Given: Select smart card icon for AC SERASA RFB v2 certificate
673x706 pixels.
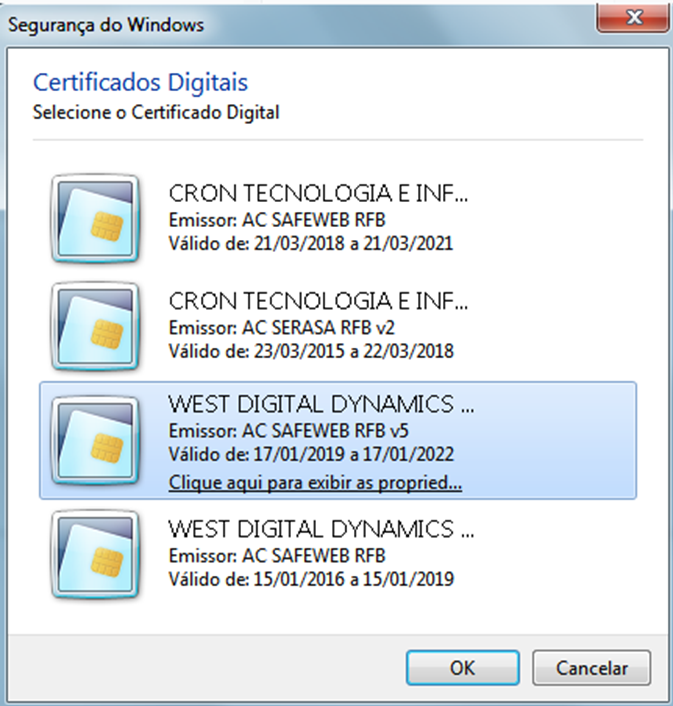Looking at the screenshot, I should pos(95,326).
